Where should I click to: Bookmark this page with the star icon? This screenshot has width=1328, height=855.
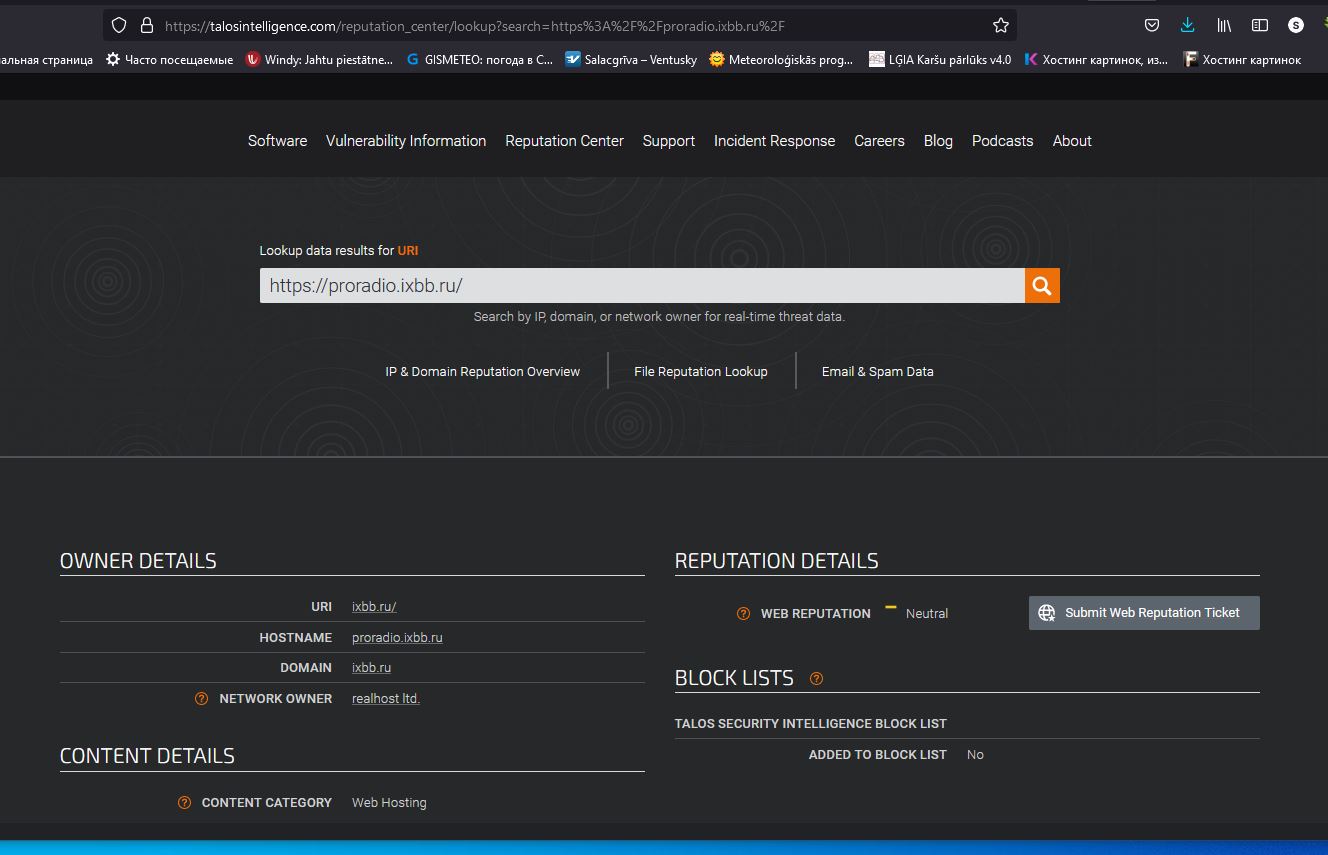pyautogui.click(x=1000, y=26)
